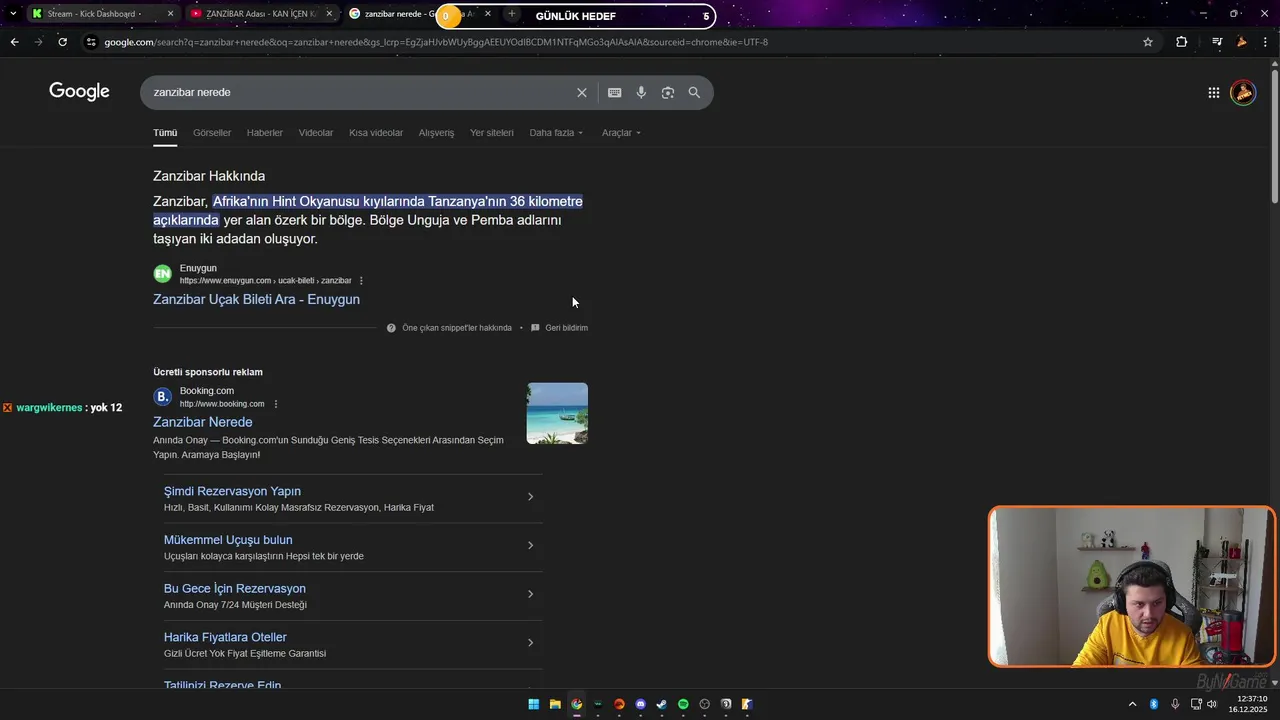Image resolution: width=1280 pixels, height=720 pixels.
Task: Clear the search box with the X icon
Action: (x=582, y=92)
